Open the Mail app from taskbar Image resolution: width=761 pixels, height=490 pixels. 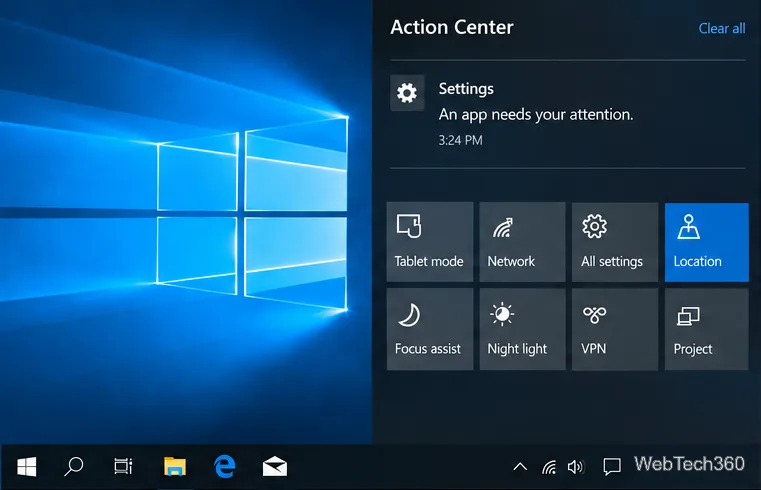275,467
